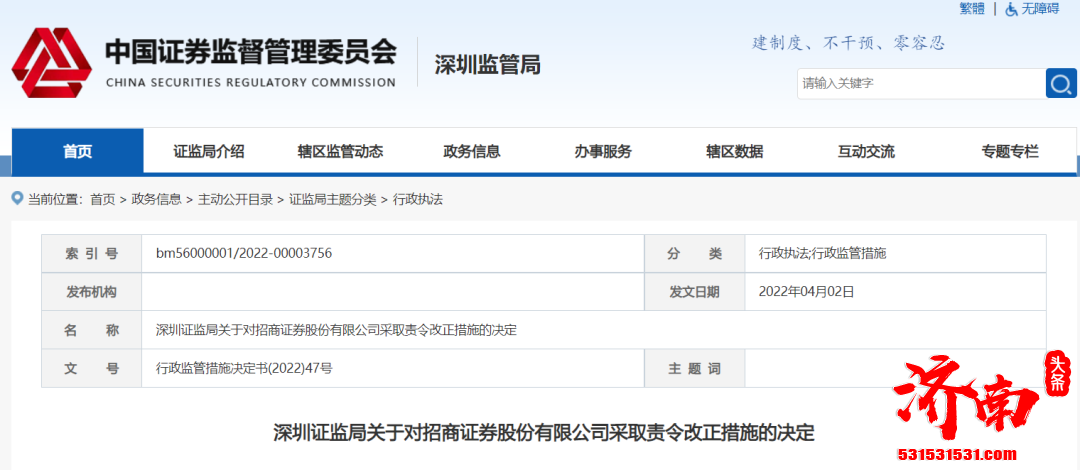1080x470 pixels.
Task: Focus the 请输入关键字 search field
Action: (921, 83)
